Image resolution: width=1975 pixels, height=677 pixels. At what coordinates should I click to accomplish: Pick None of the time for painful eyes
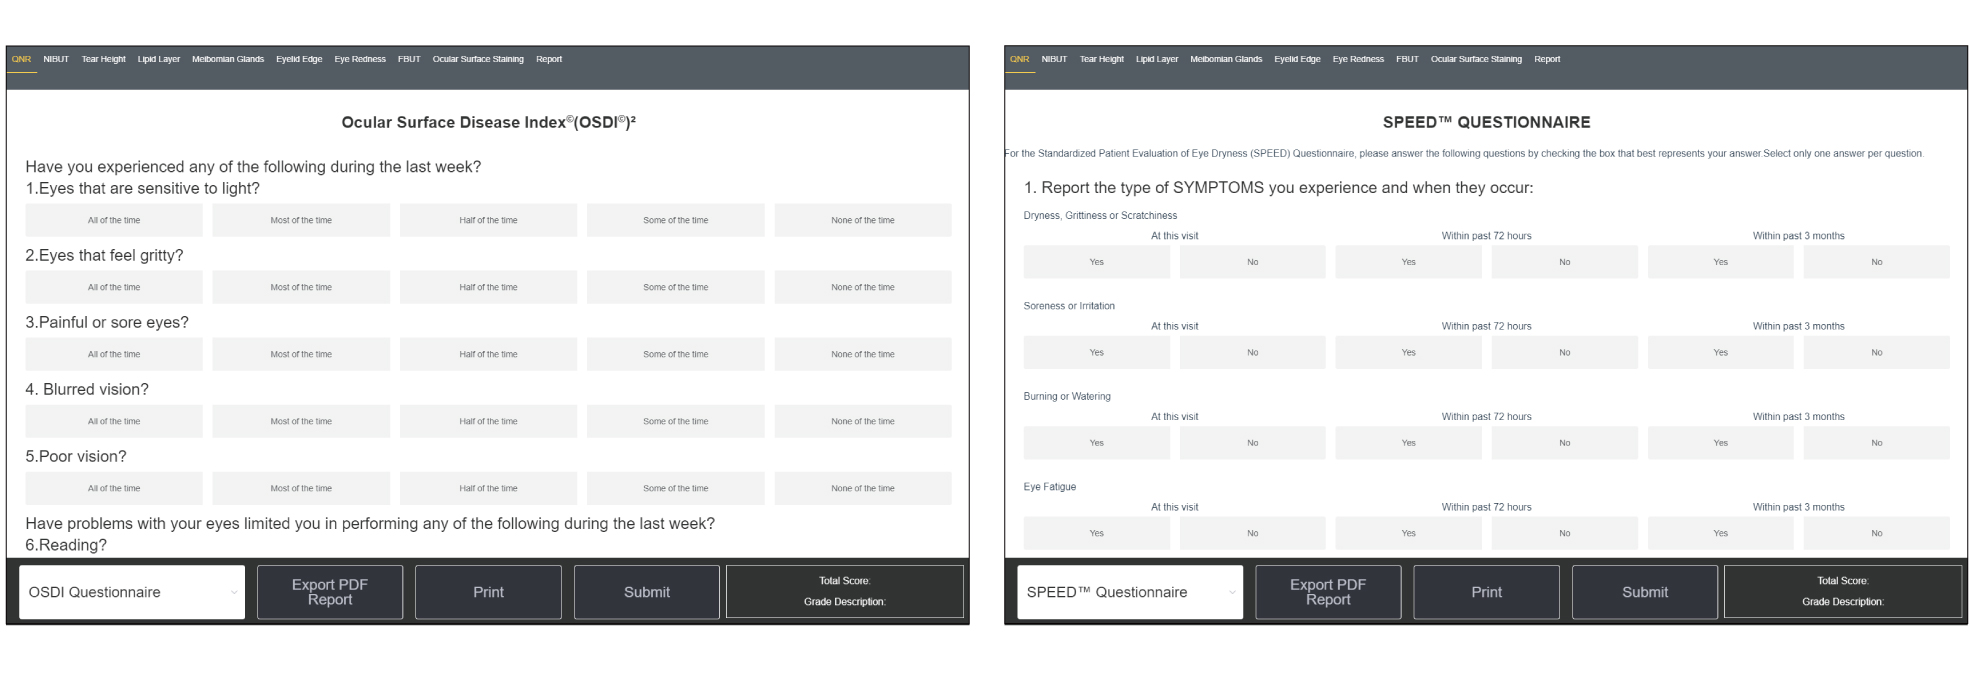(863, 354)
